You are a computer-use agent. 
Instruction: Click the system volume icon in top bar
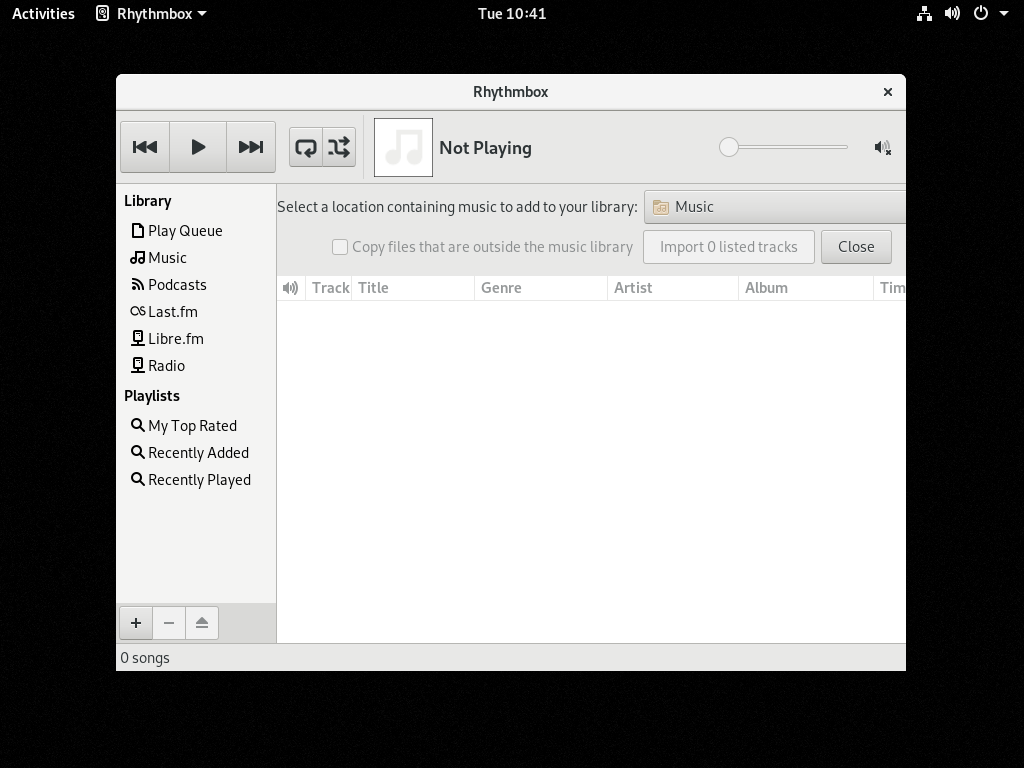click(x=952, y=14)
